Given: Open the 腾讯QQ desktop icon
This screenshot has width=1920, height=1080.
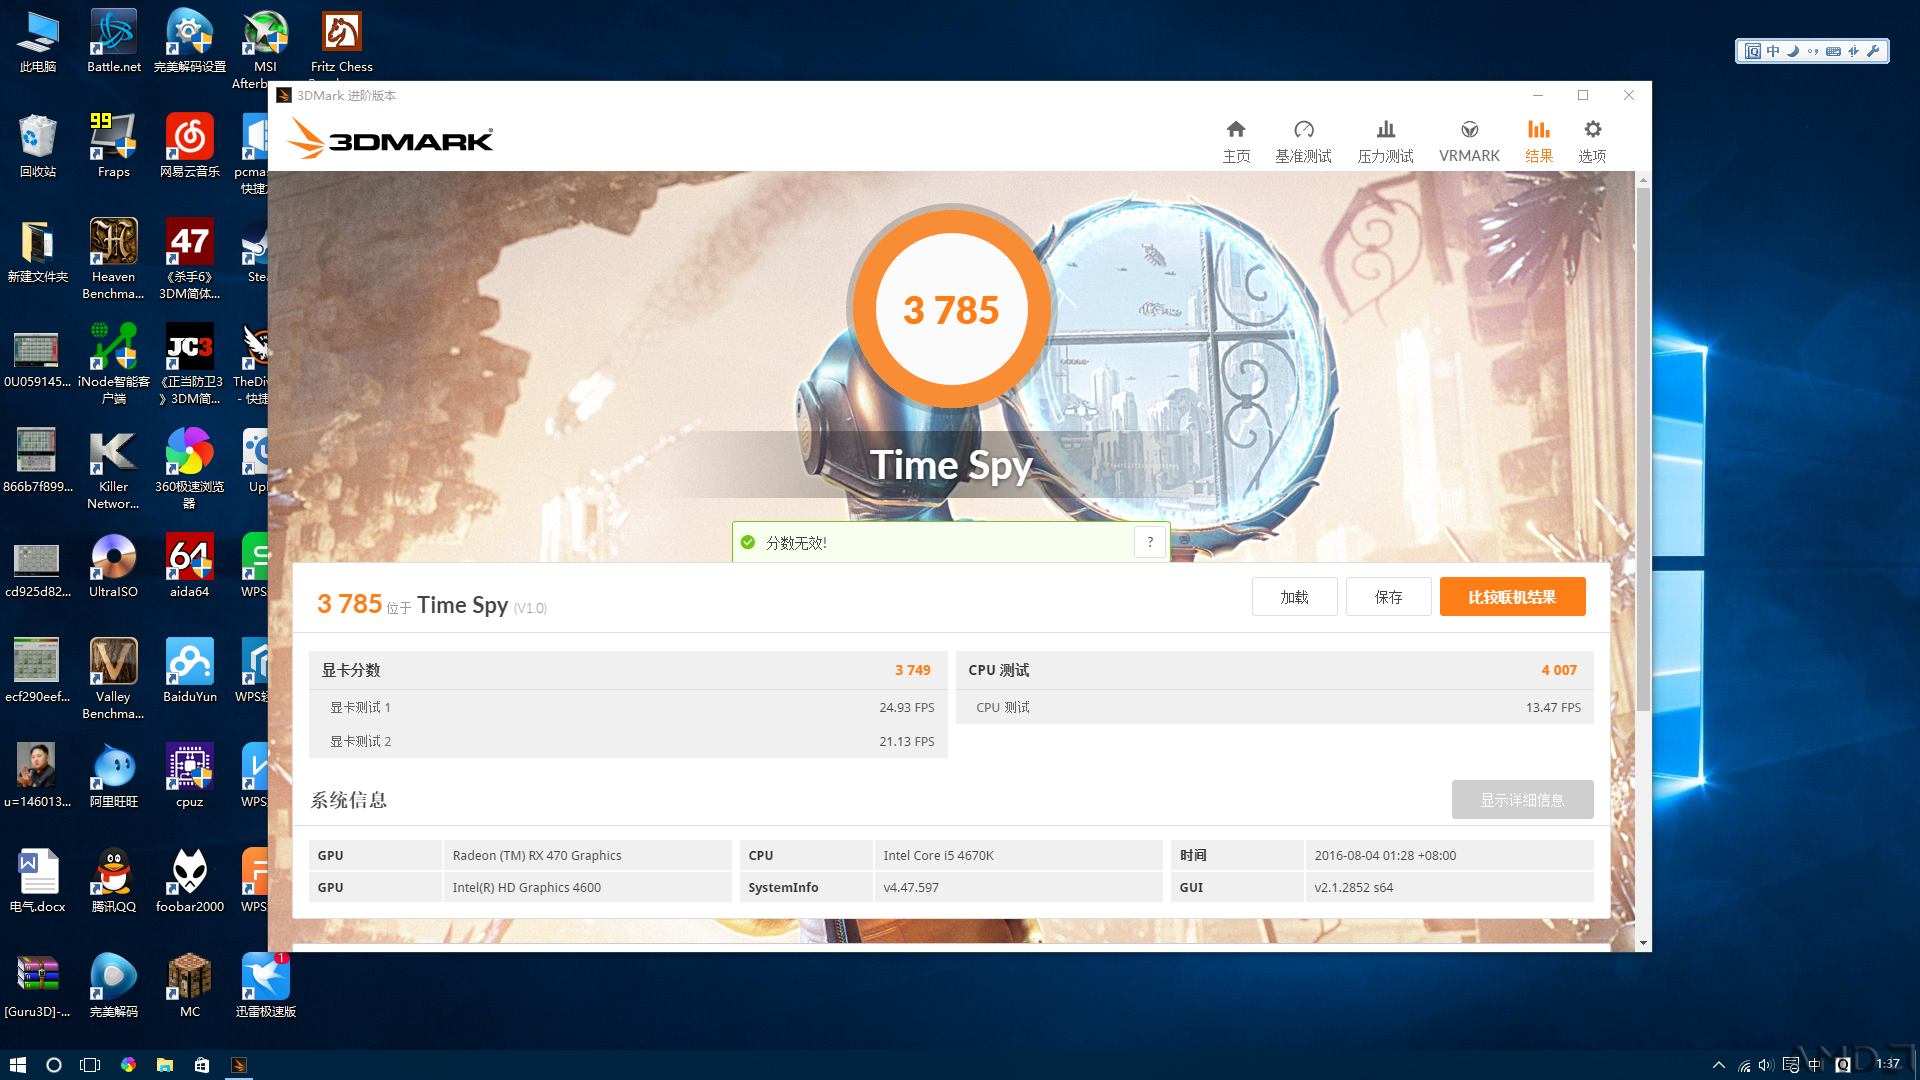Looking at the screenshot, I should 114,882.
